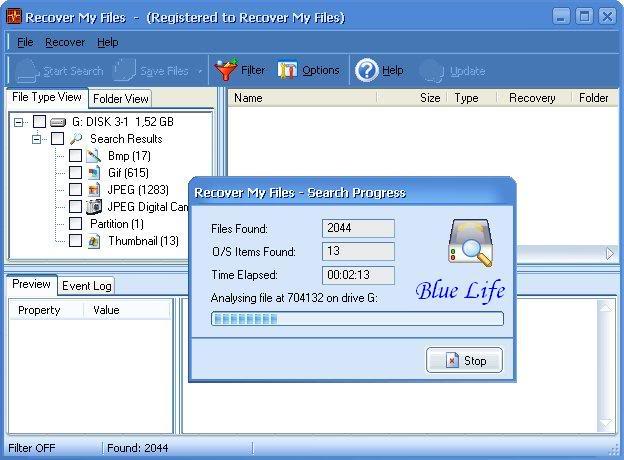
Task: Sort by the Size column header
Action: point(412,98)
